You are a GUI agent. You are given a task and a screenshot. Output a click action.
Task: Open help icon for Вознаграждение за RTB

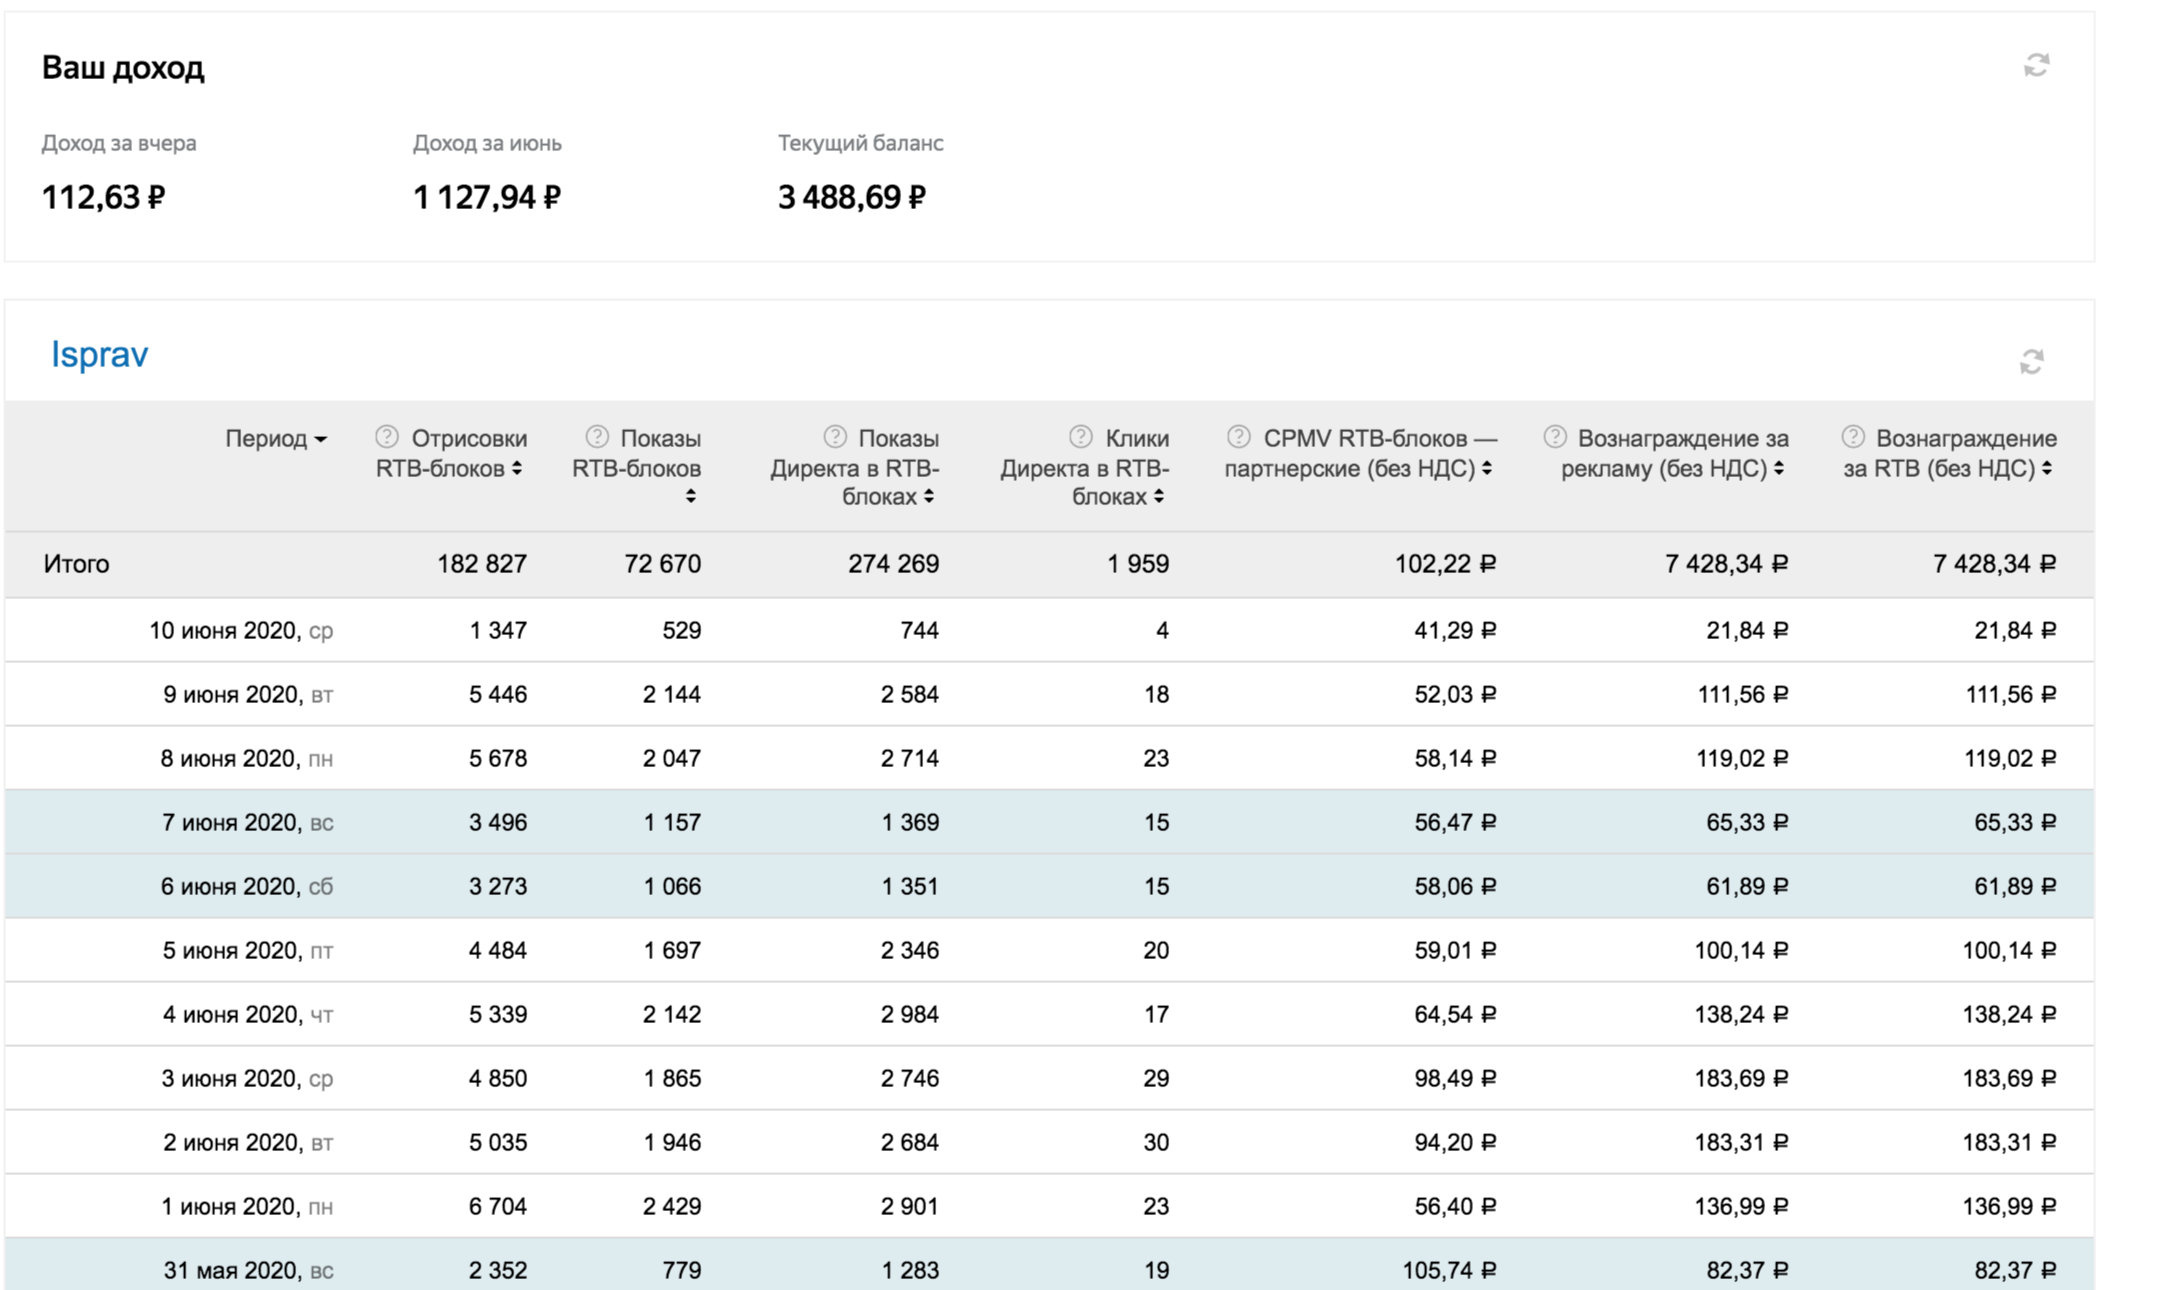pyautogui.click(x=1853, y=437)
